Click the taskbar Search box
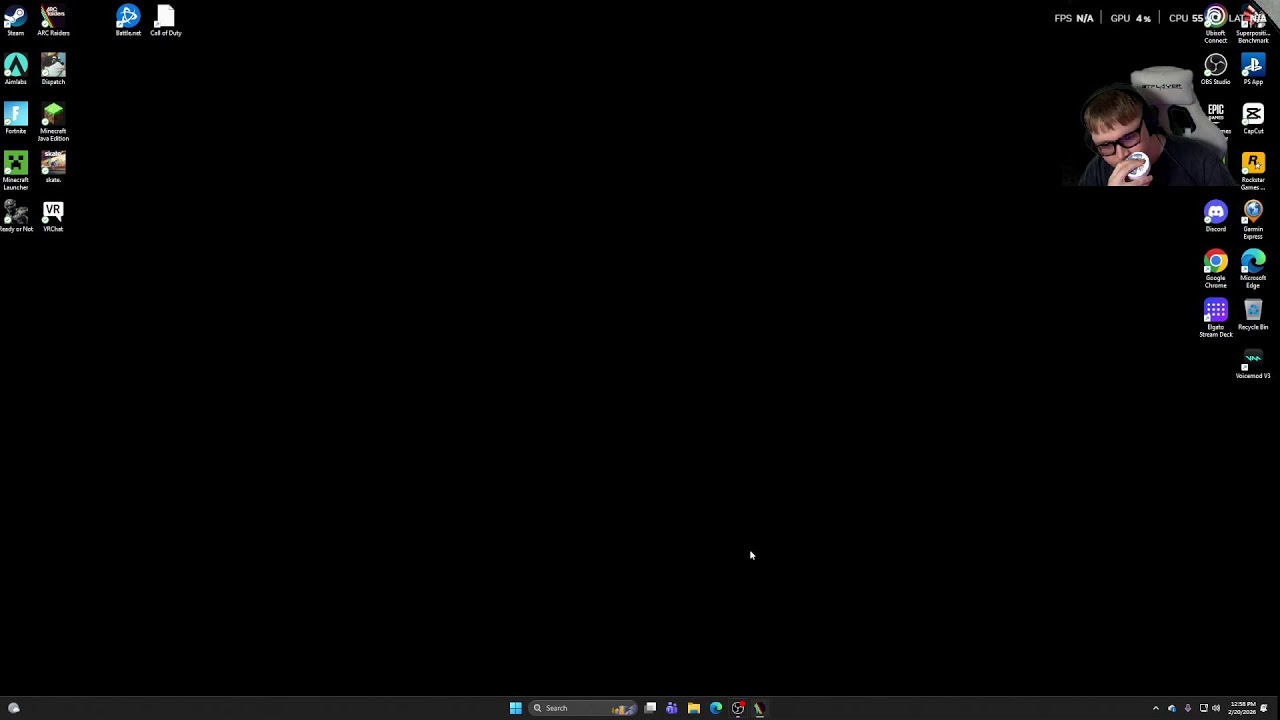This screenshot has width=1280, height=720. (x=583, y=708)
